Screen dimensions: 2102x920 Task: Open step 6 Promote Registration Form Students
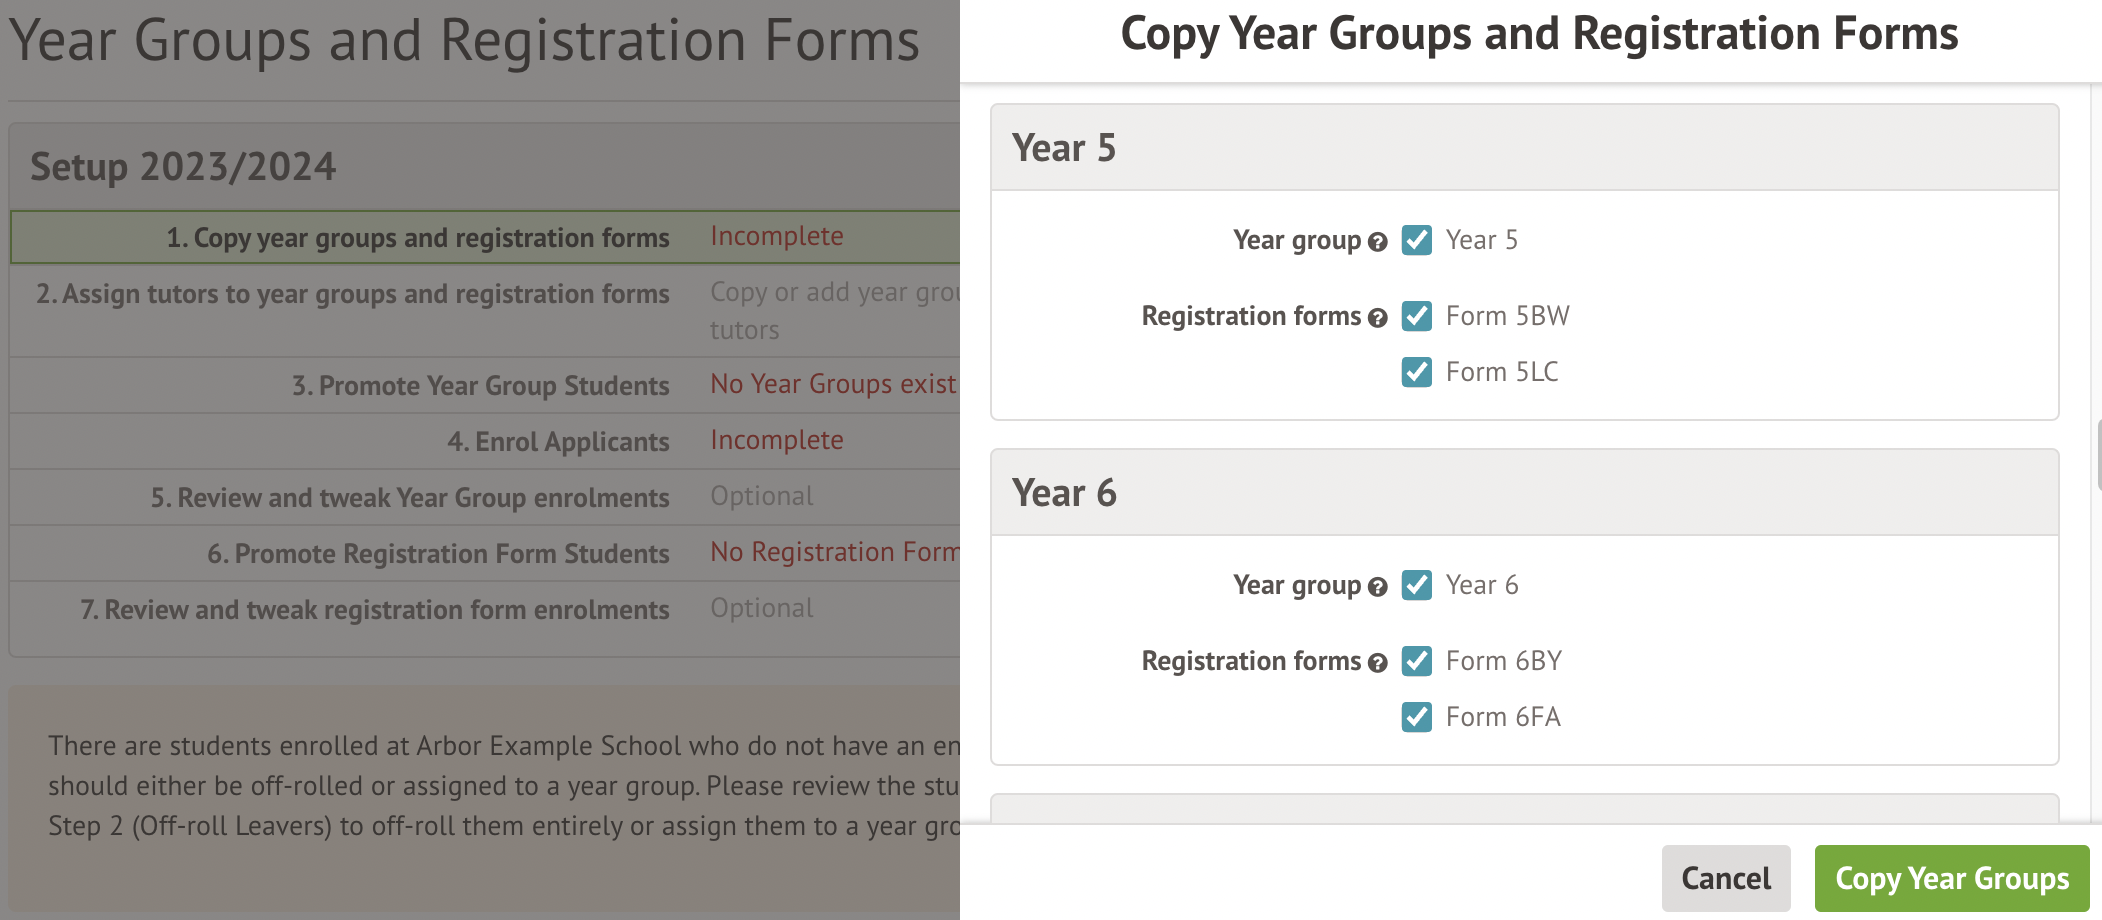pyautogui.click(x=438, y=554)
